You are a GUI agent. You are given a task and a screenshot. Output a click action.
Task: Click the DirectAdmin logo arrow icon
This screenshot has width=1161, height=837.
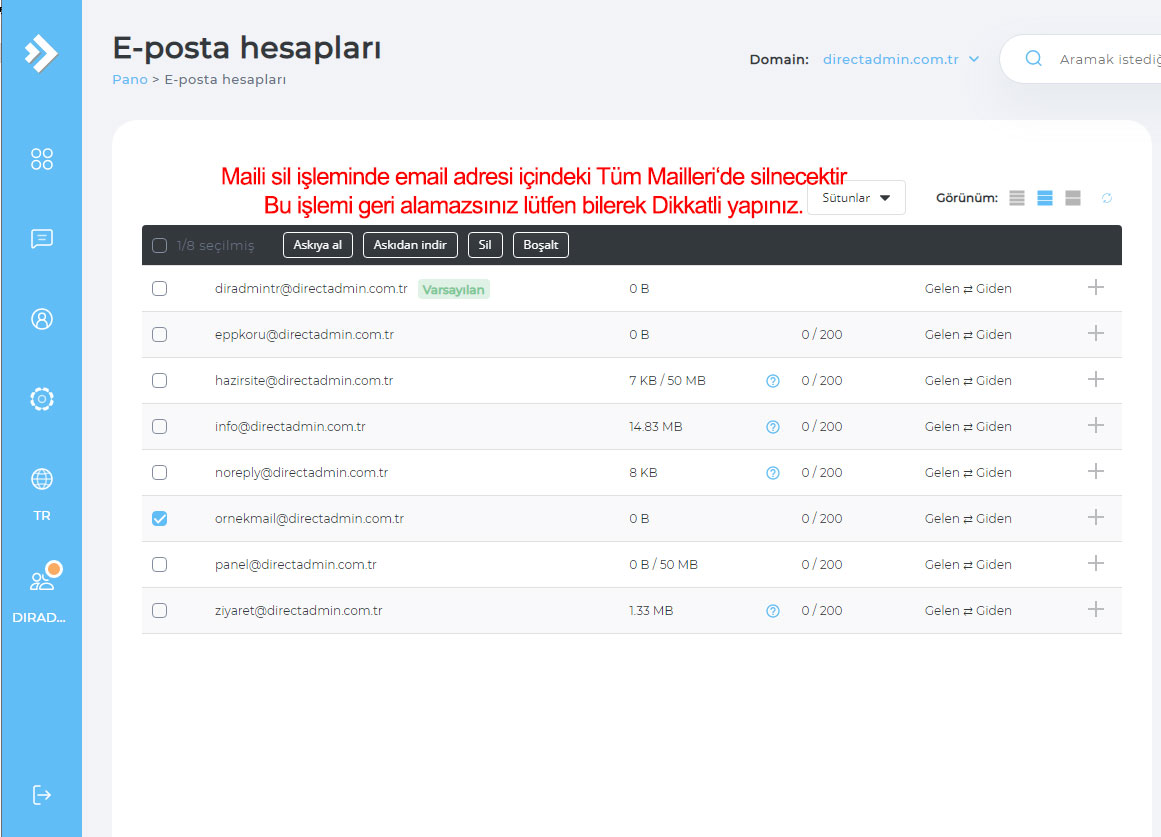click(x=41, y=53)
